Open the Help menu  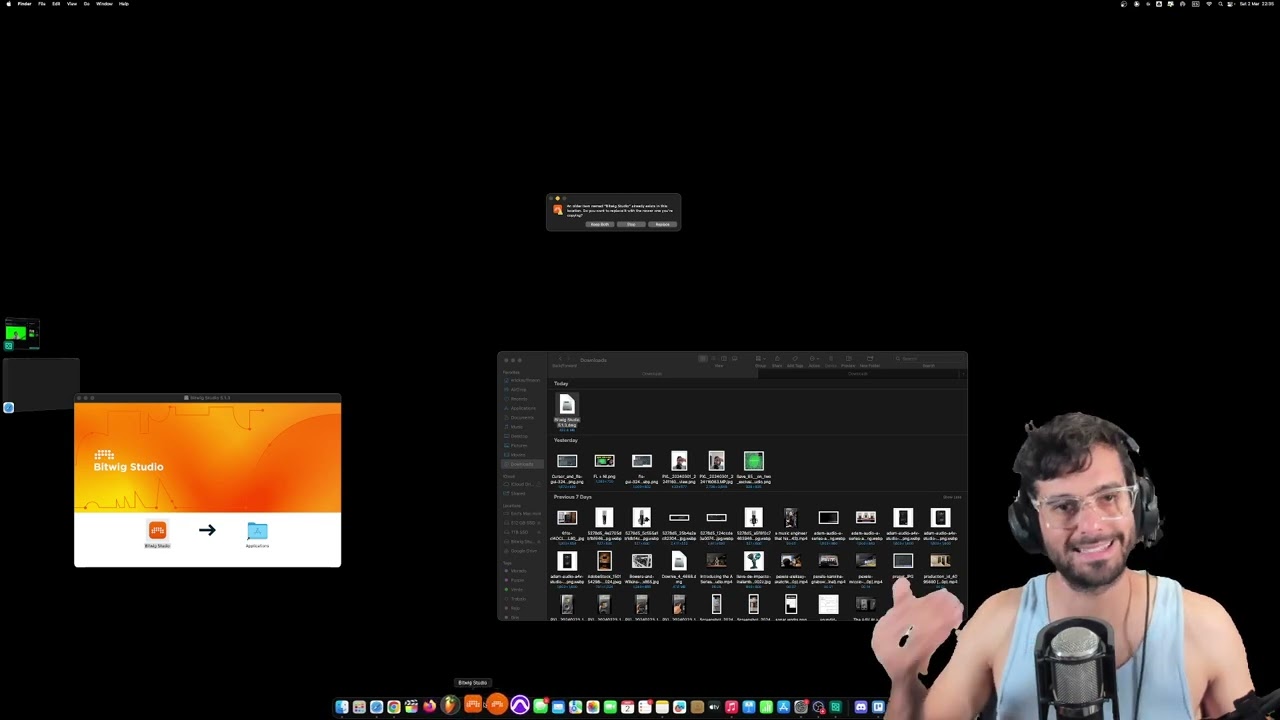coord(124,4)
